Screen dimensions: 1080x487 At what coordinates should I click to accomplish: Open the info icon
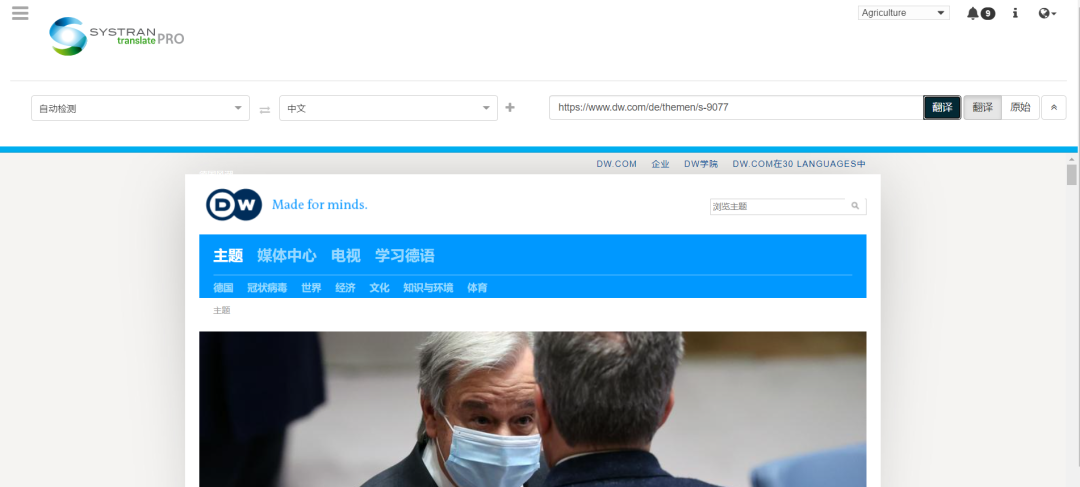pyautogui.click(x=1015, y=13)
